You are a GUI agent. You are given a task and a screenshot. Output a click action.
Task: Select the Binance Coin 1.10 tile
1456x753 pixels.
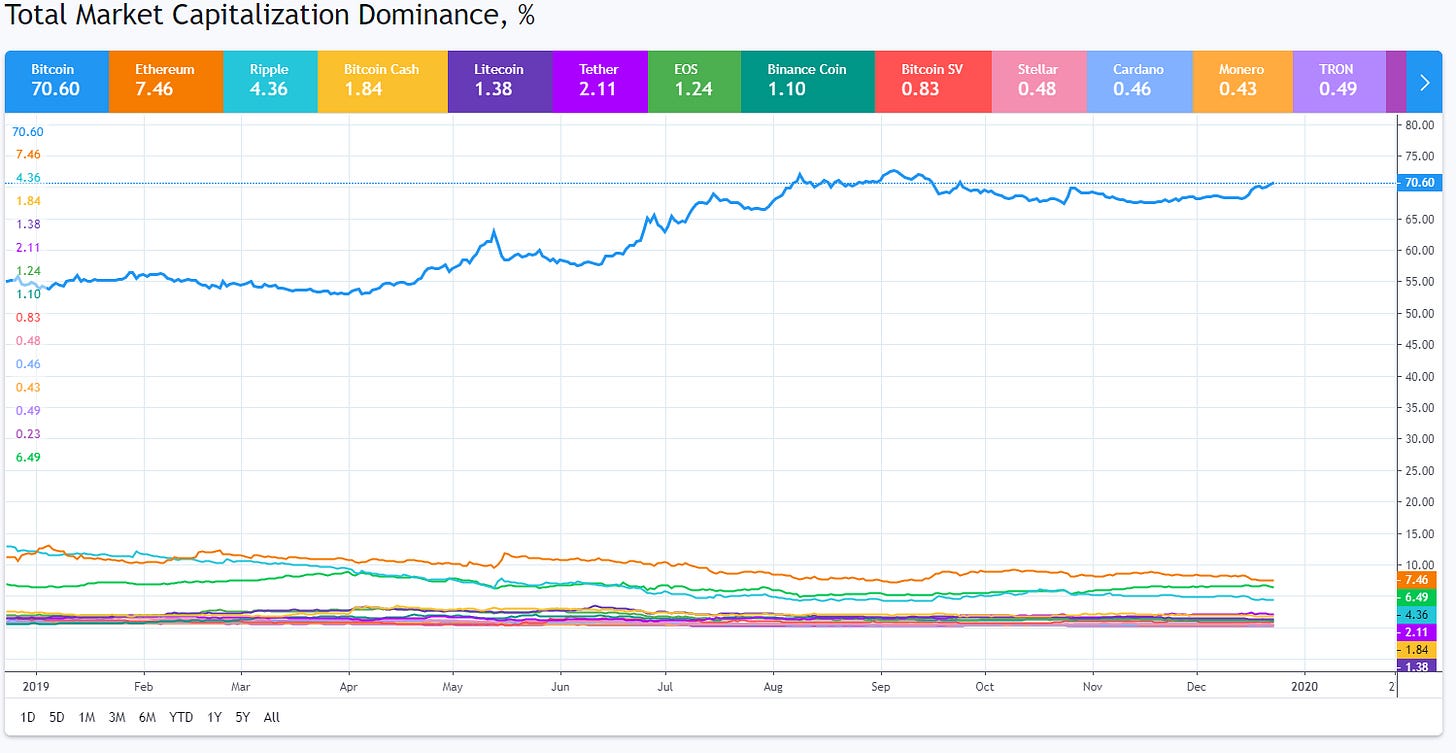click(x=808, y=81)
